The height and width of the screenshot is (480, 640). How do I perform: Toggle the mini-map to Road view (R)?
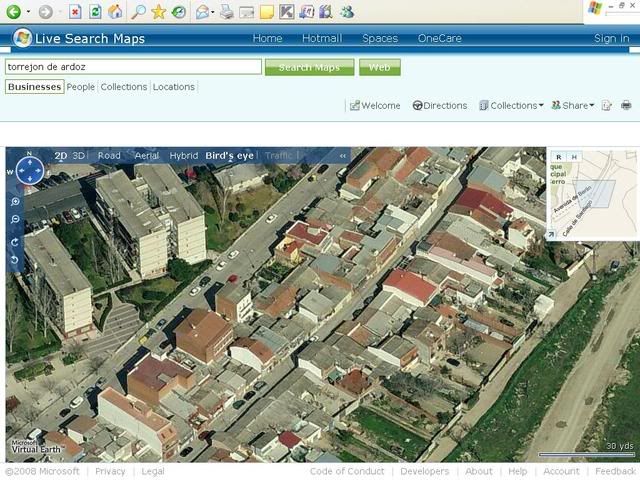pyautogui.click(x=558, y=157)
